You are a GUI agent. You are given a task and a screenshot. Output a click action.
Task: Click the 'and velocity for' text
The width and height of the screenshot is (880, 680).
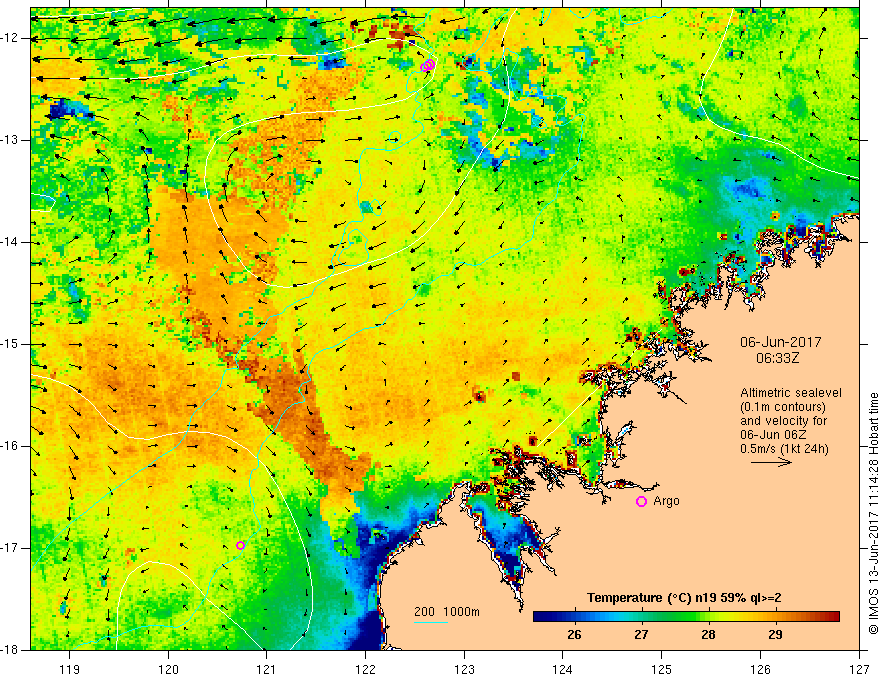783,421
